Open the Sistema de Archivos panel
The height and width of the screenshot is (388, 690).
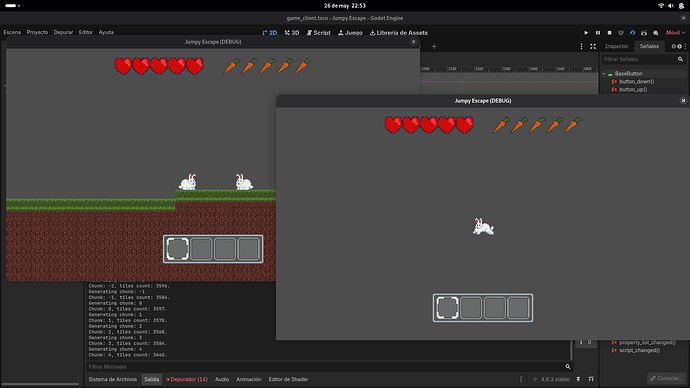pyautogui.click(x=113, y=379)
